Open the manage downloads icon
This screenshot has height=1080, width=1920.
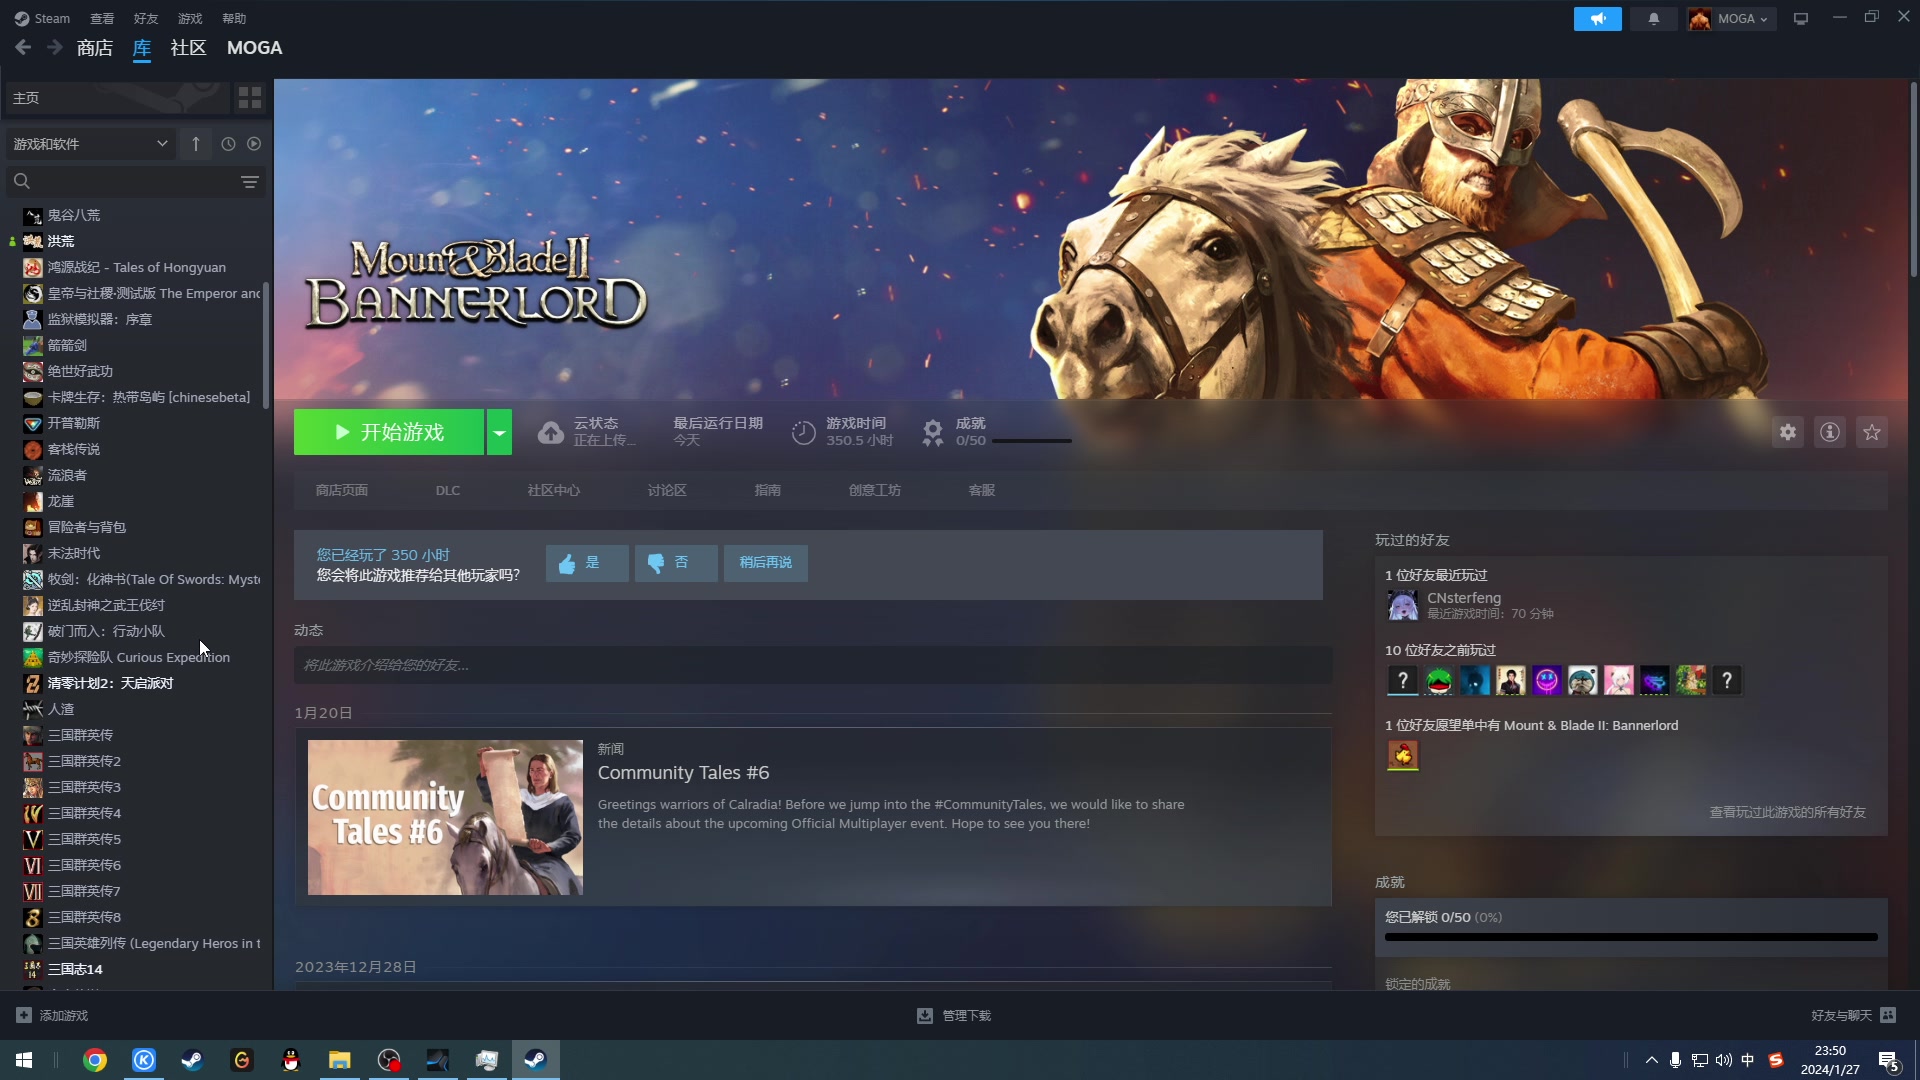pos(925,1015)
